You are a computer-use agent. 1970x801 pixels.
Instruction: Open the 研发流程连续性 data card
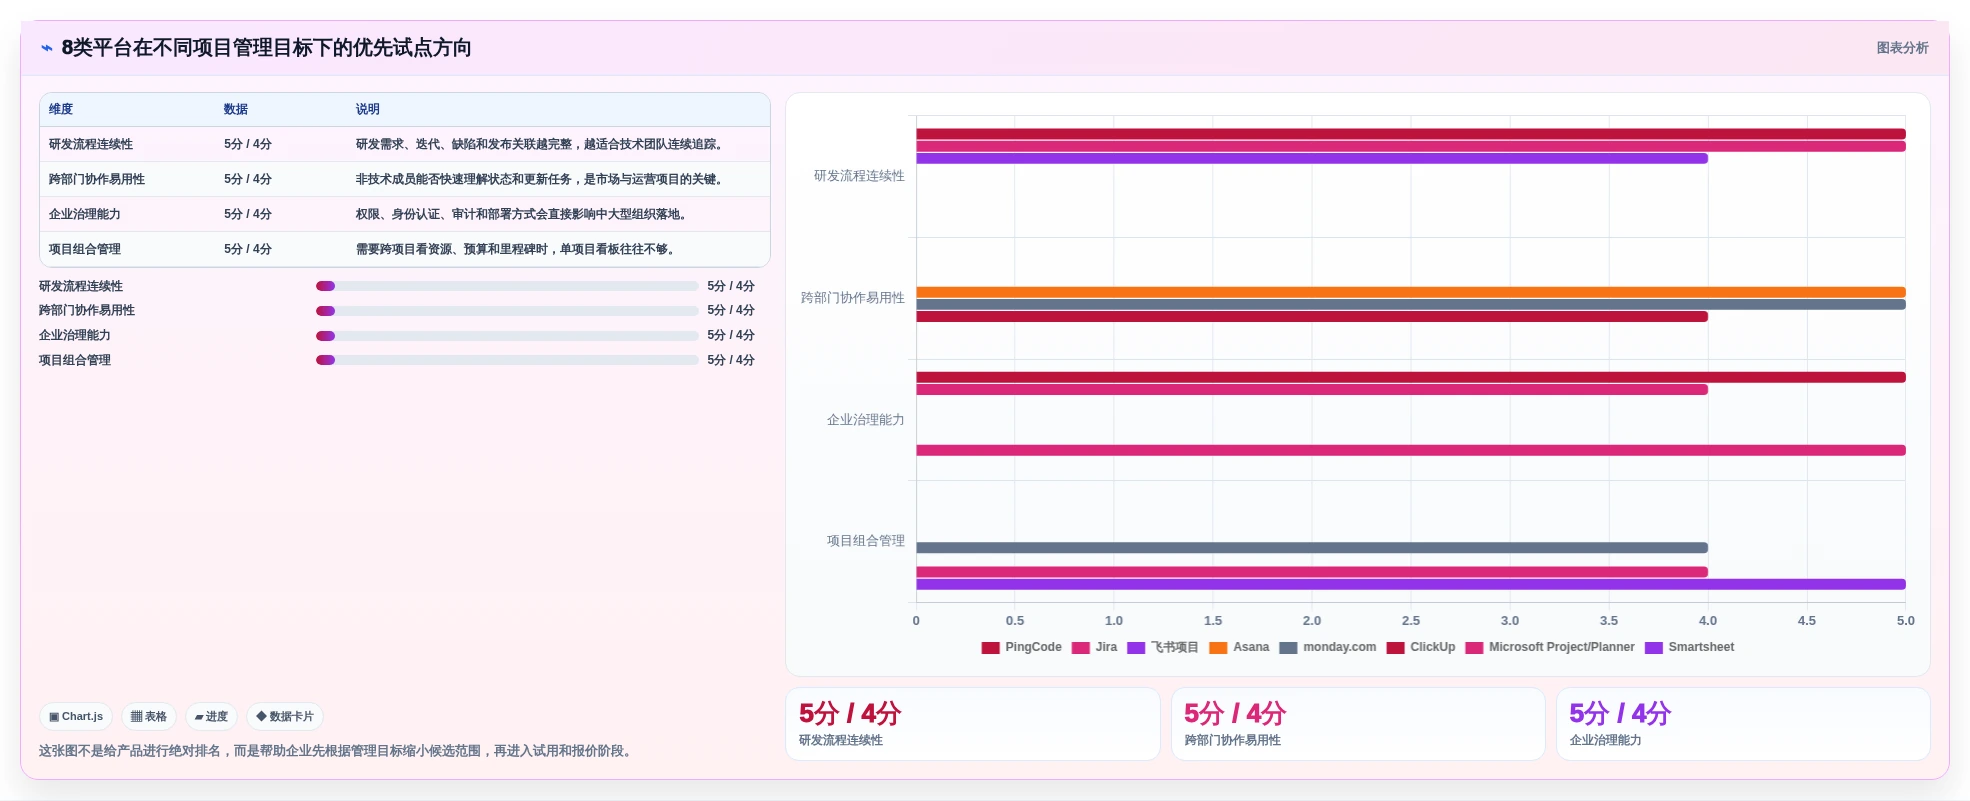tap(973, 724)
